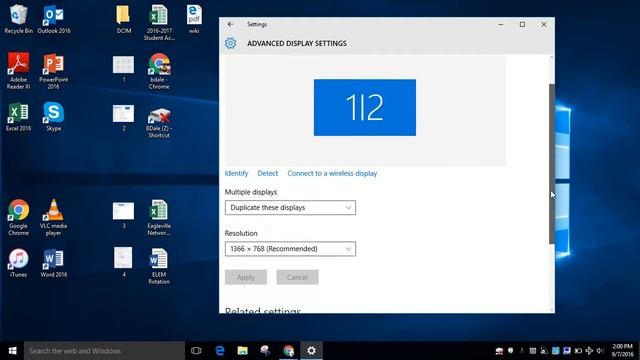The height and width of the screenshot is (360, 640).
Task: Click the Search the web and Windows box
Action: pyautogui.click(x=104, y=351)
